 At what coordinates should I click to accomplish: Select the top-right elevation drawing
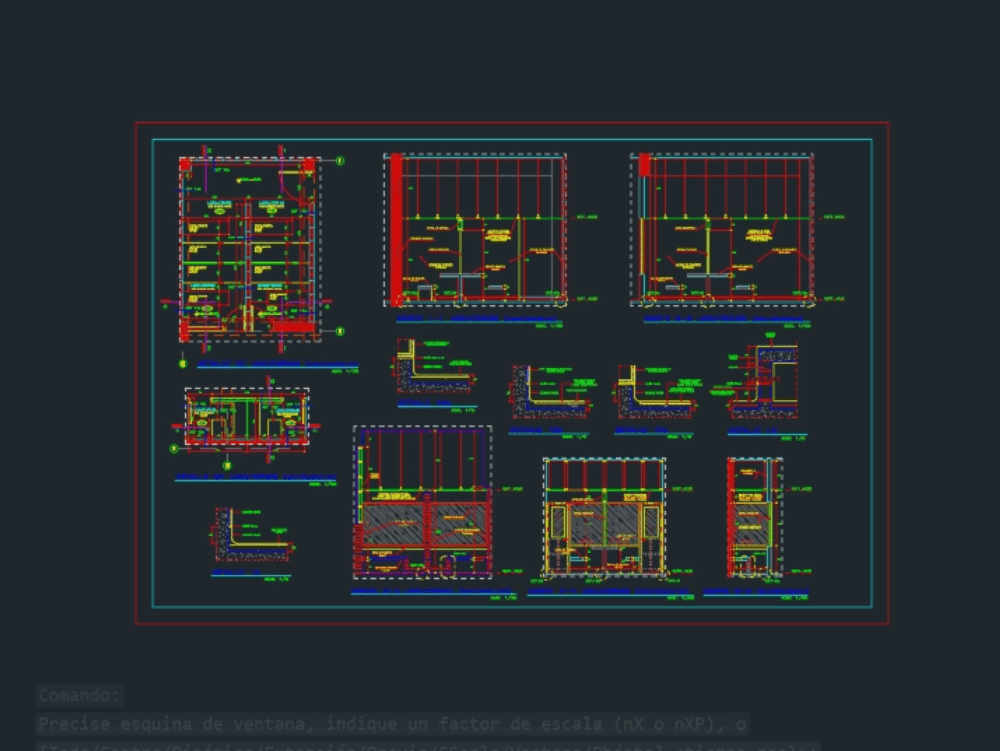(x=721, y=230)
